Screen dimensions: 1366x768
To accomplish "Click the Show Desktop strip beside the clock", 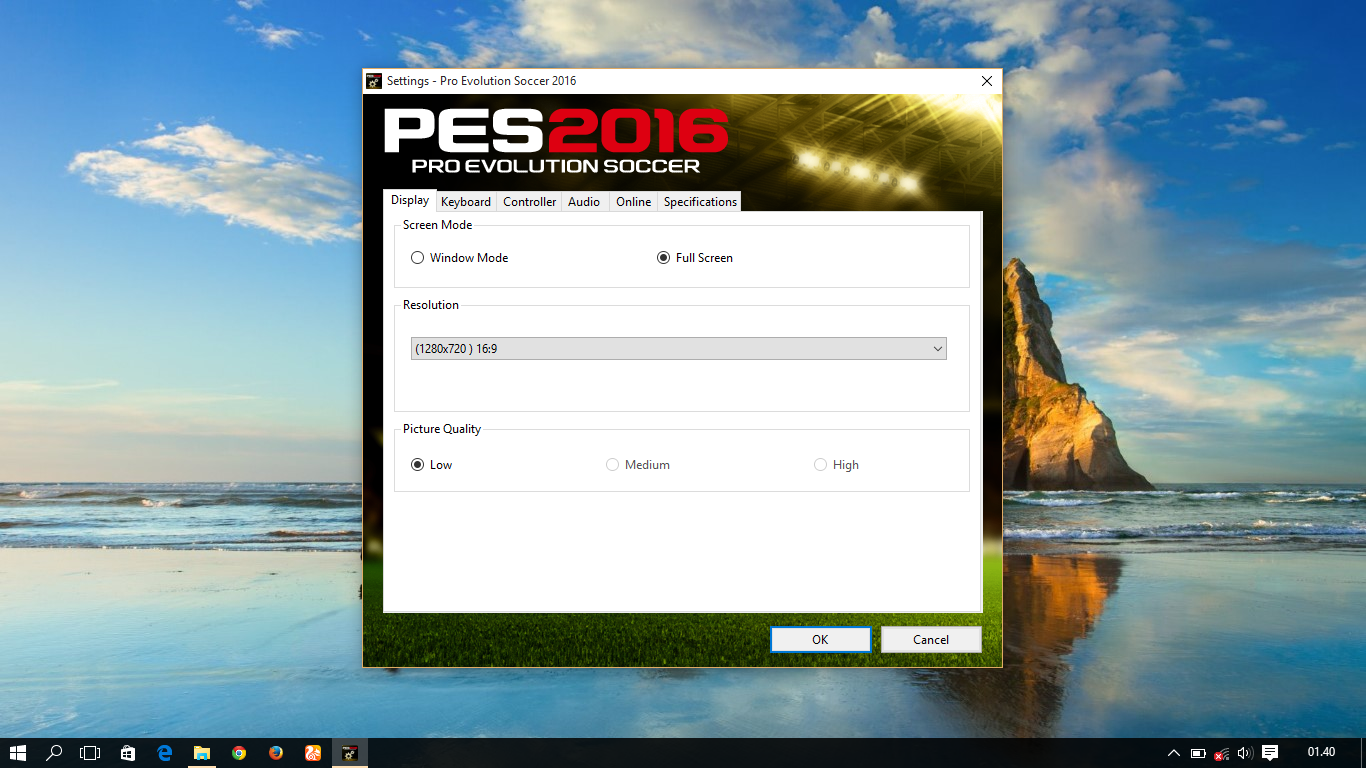I will pyautogui.click(x=1363, y=753).
